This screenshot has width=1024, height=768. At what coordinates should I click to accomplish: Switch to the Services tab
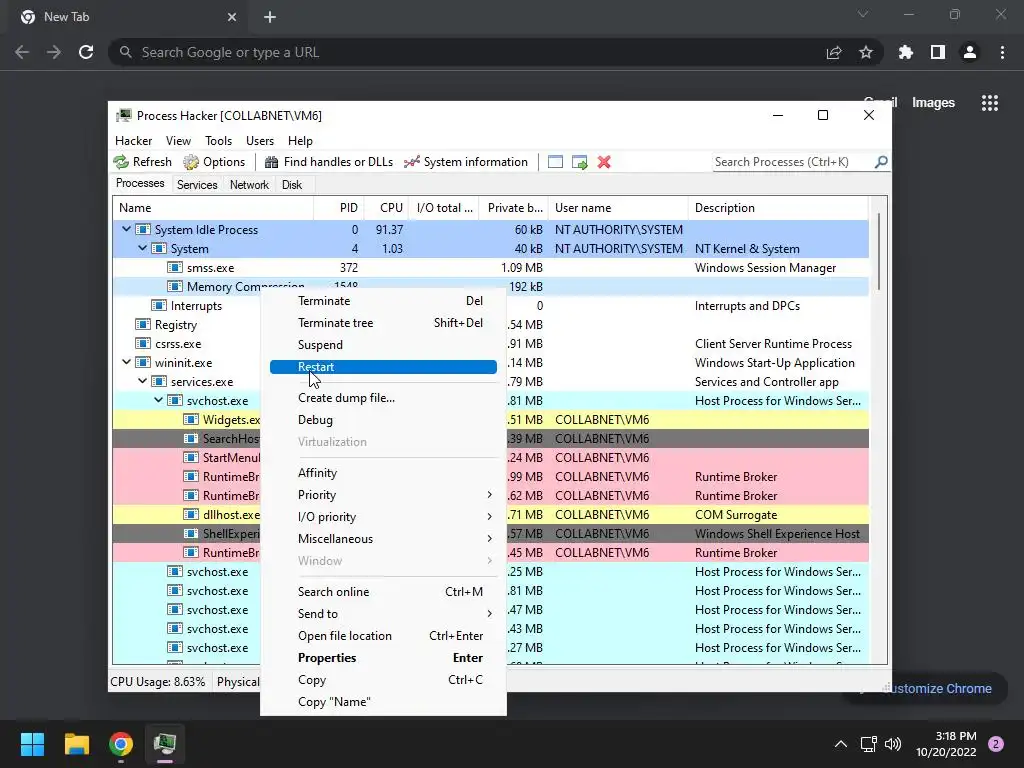coord(197,185)
